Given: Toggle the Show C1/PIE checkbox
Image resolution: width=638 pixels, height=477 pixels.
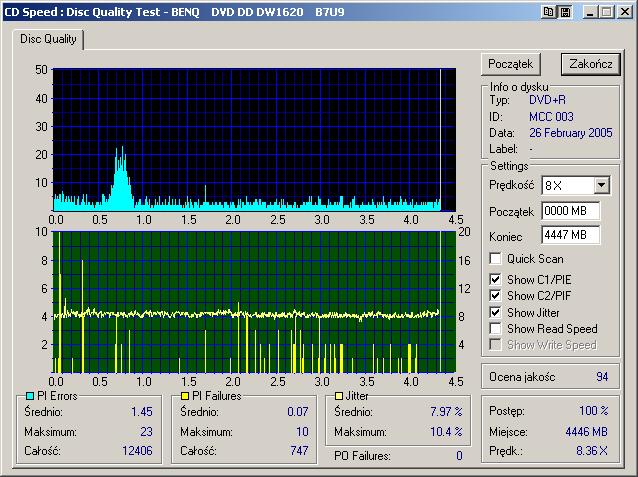Looking at the screenshot, I should (495, 280).
